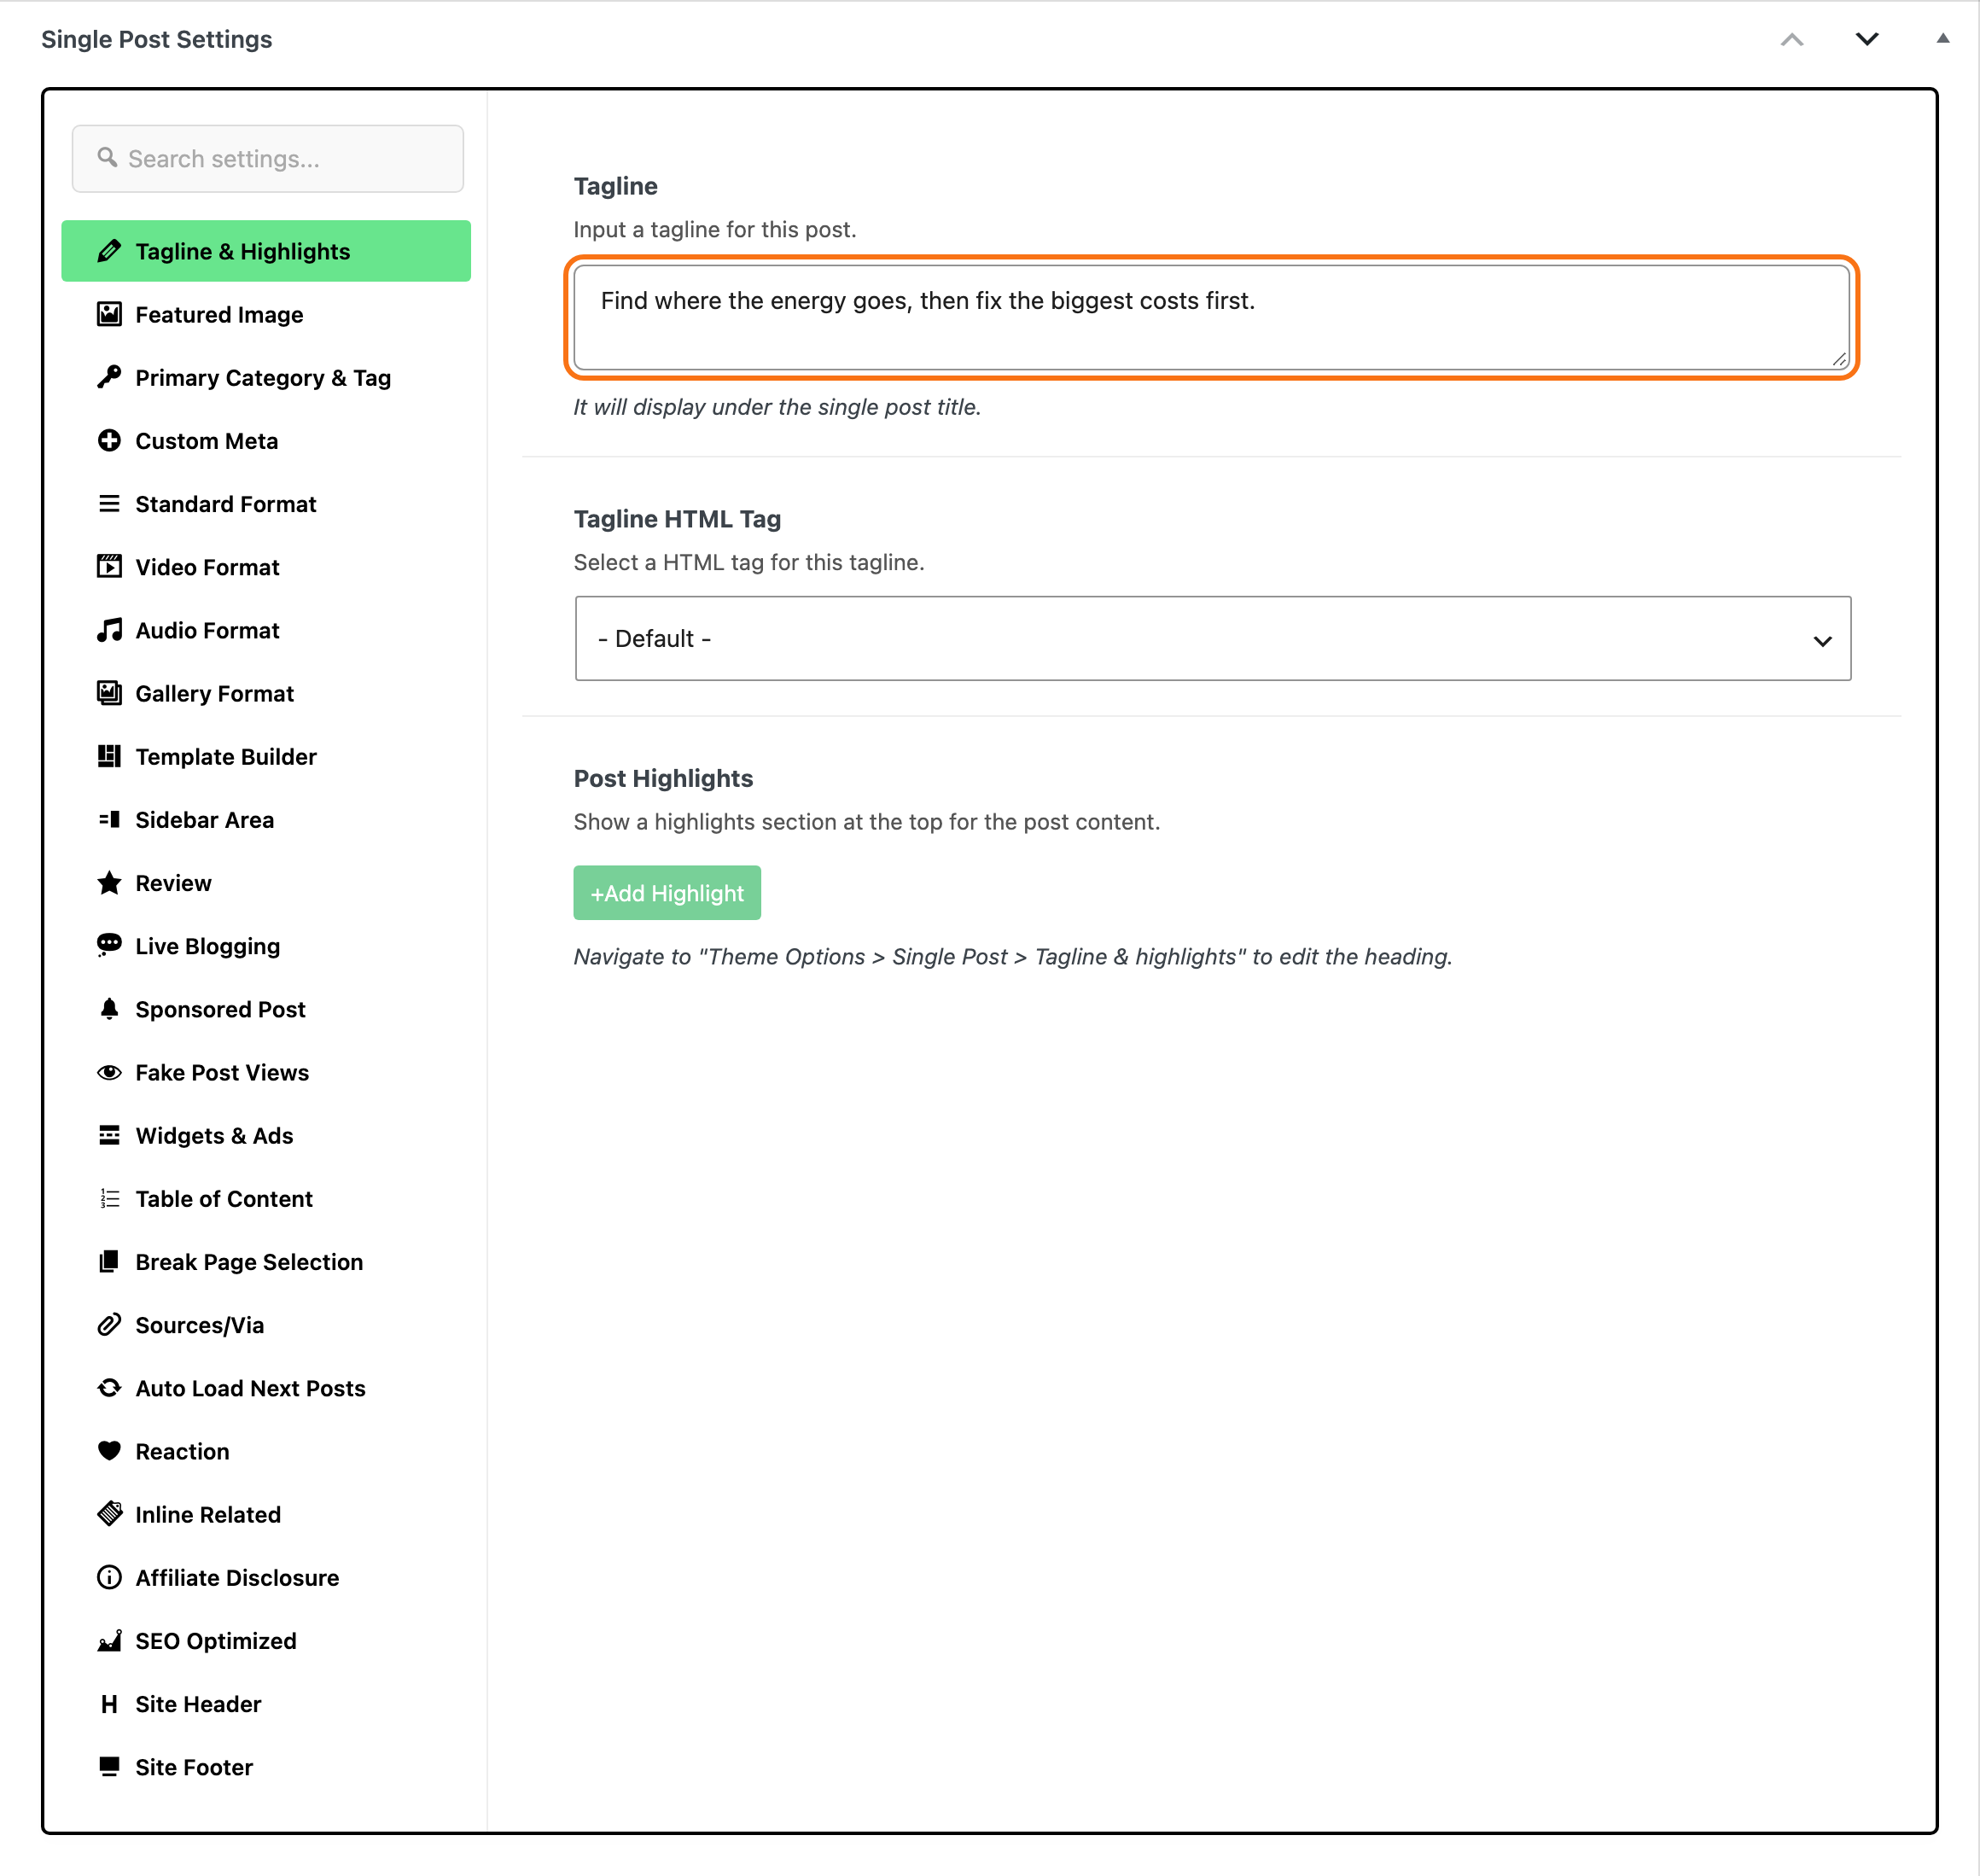Viewport: 1980px width, 1876px height.
Task: Click the info icon for Affiliate Disclosure
Action: 109,1577
